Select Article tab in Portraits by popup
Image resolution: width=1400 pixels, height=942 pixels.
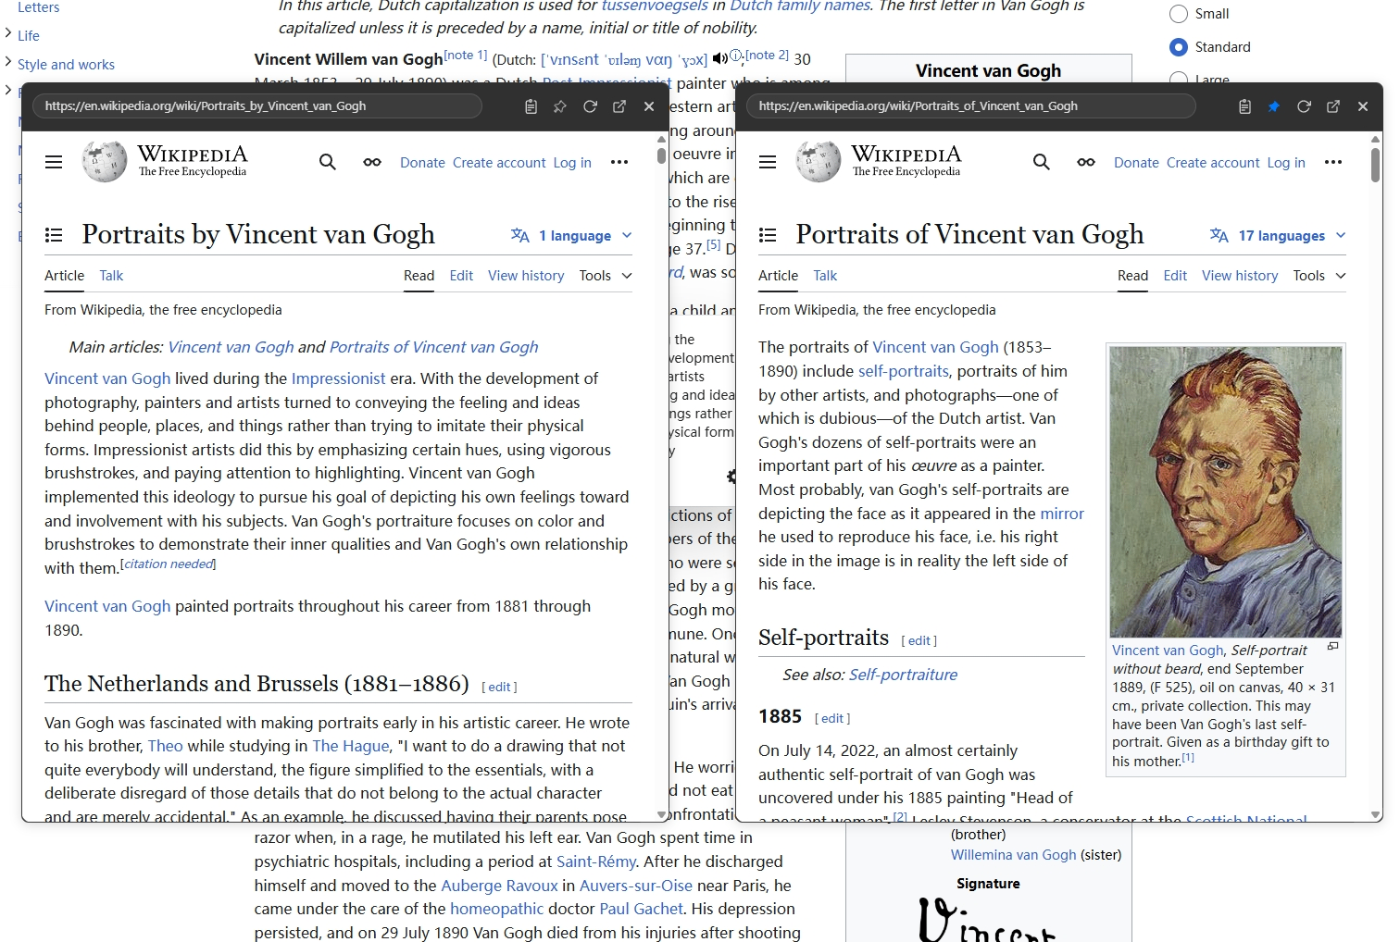tap(64, 276)
